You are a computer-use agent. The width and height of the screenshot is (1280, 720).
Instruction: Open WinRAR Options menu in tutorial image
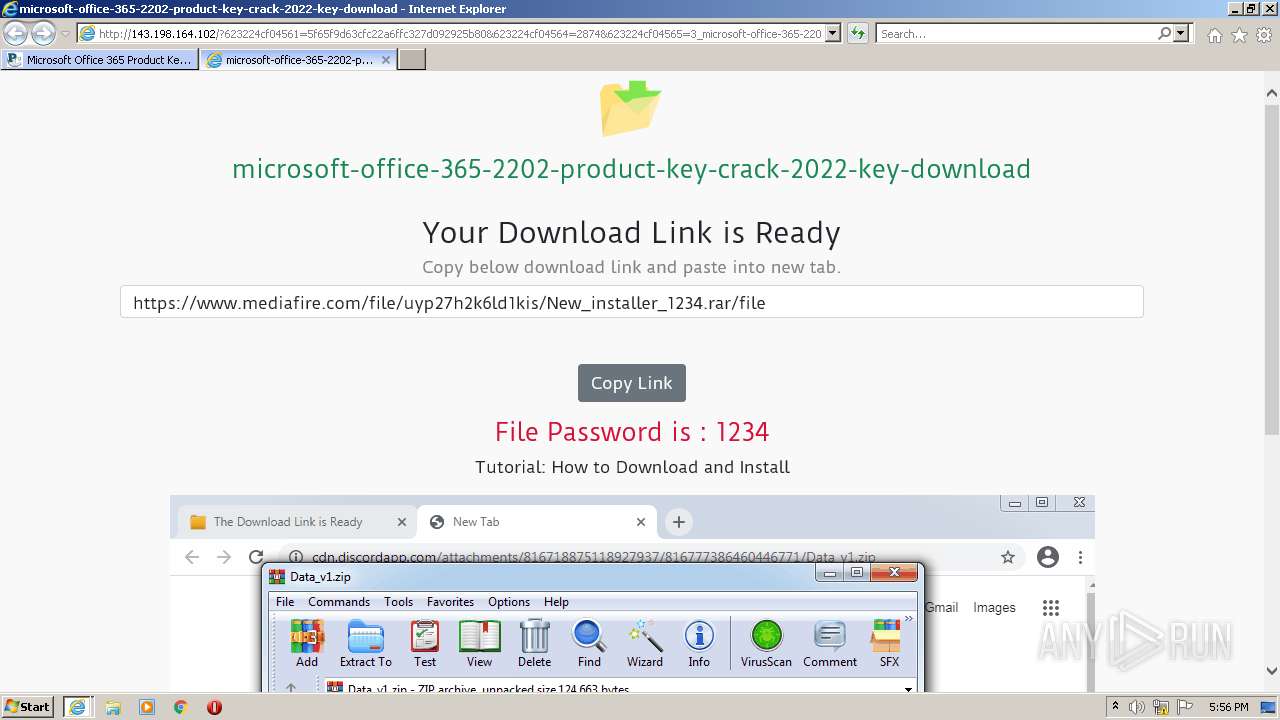click(x=509, y=602)
